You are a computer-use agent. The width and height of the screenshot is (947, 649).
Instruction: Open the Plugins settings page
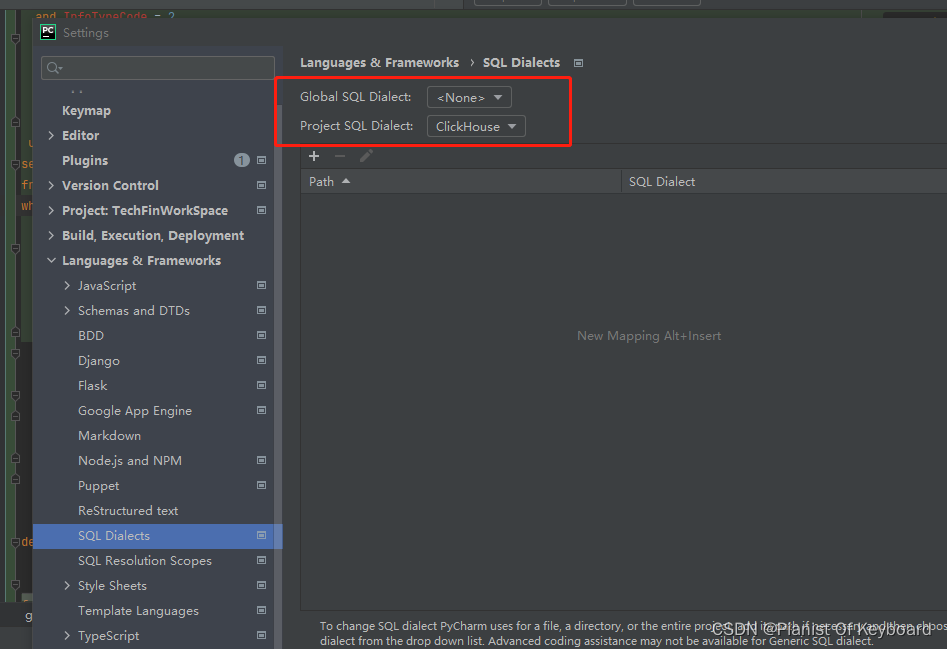85,161
